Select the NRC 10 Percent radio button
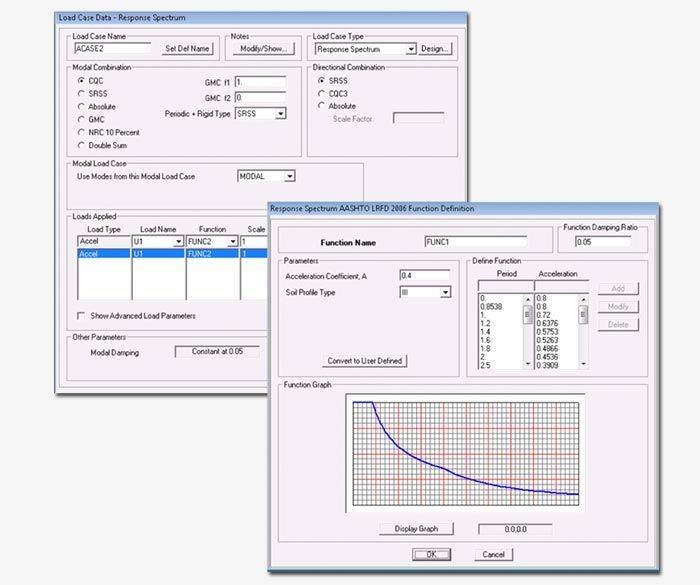This screenshot has width=700, height=585. tap(81, 132)
